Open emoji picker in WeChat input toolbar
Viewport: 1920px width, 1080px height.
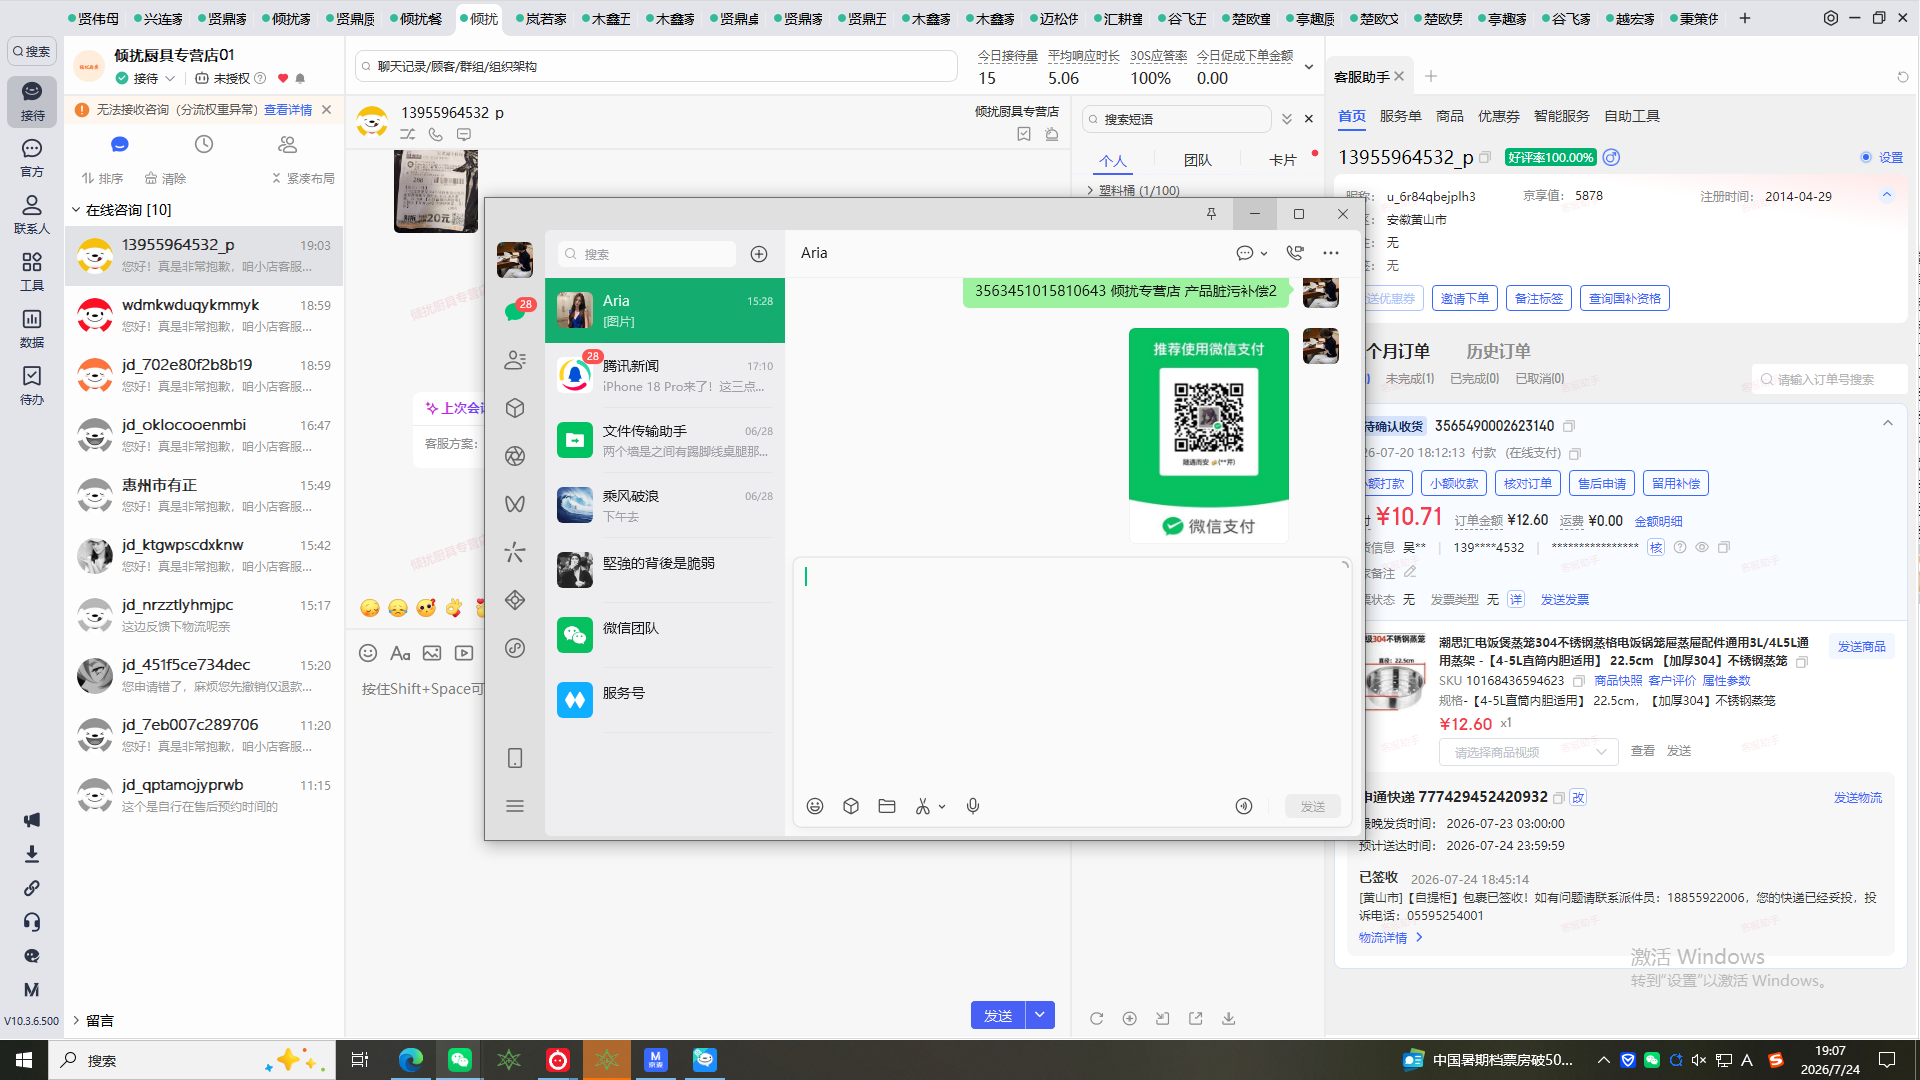point(815,806)
